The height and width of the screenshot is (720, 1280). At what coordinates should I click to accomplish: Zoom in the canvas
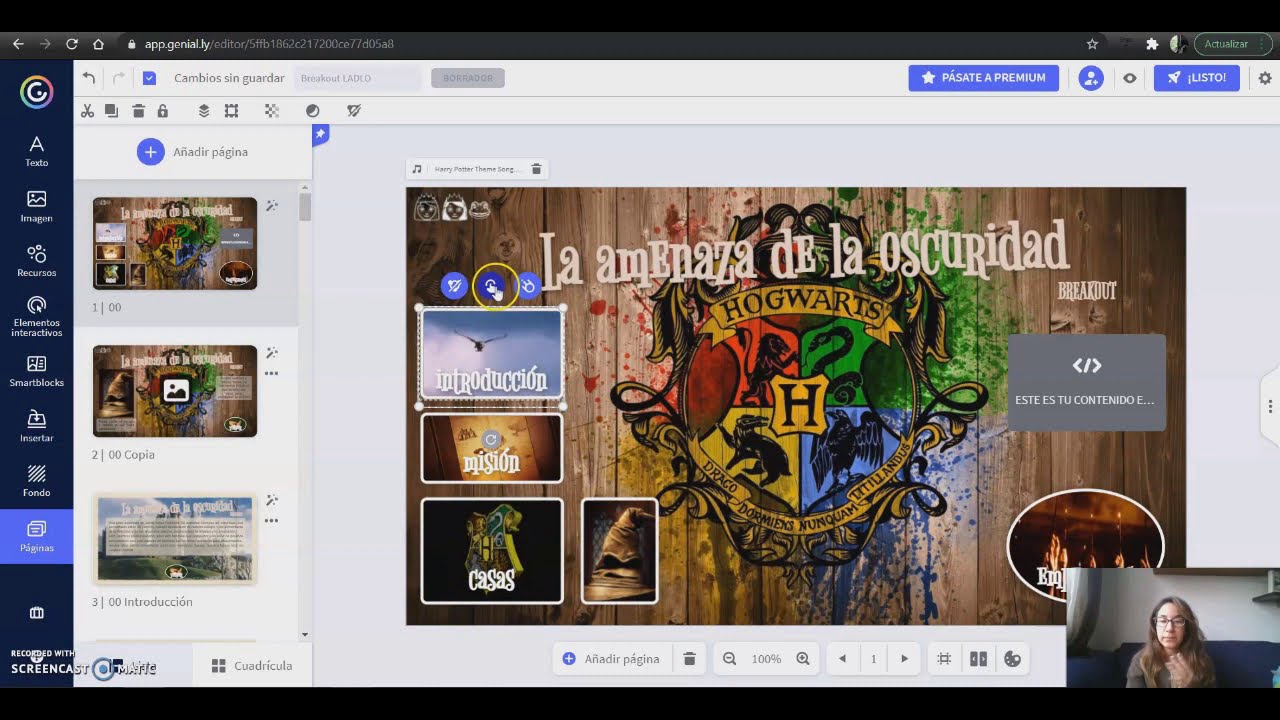point(803,659)
